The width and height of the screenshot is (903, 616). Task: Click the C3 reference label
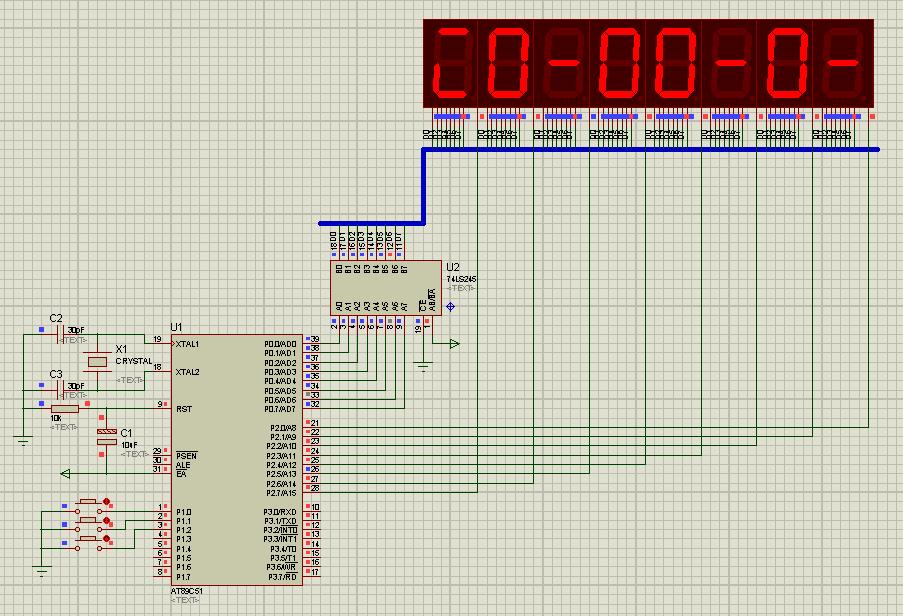[x=56, y=374]
